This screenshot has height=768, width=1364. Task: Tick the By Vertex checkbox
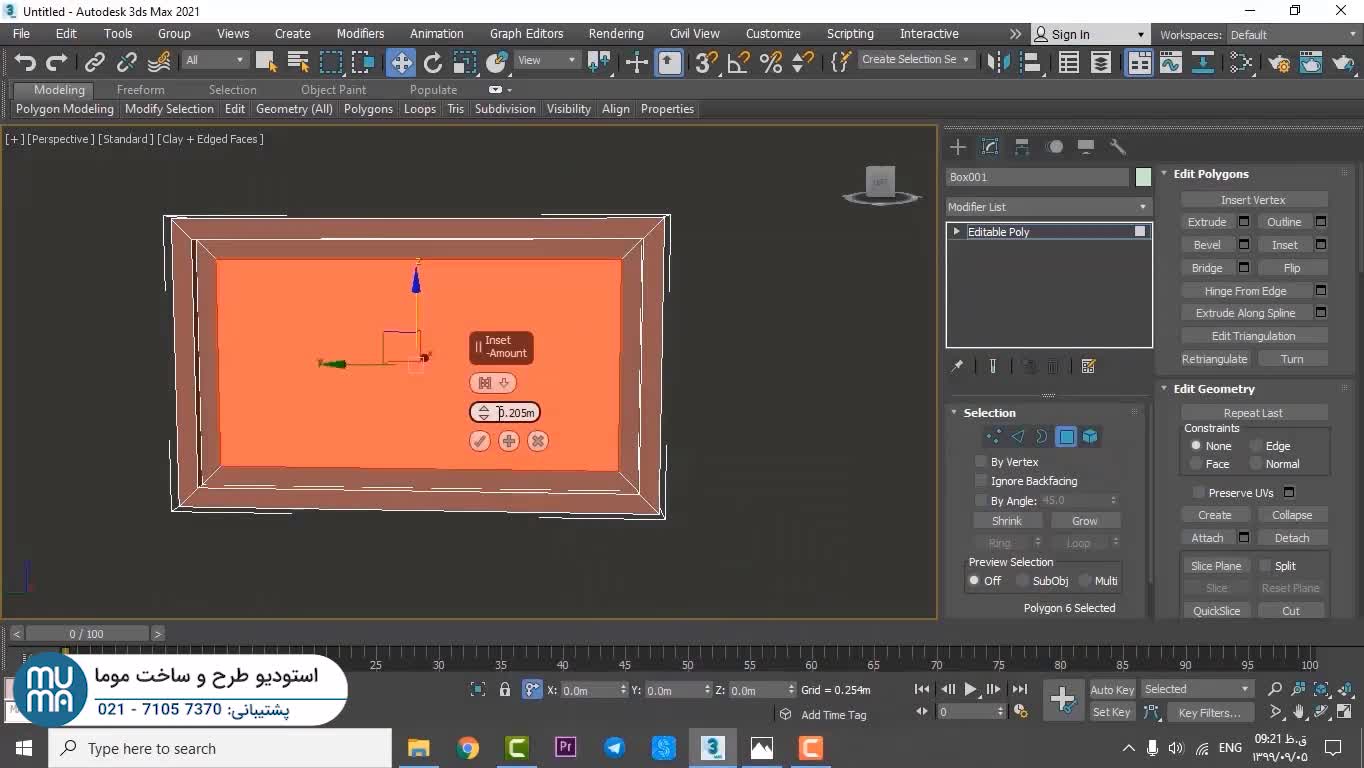coord(981,462)
